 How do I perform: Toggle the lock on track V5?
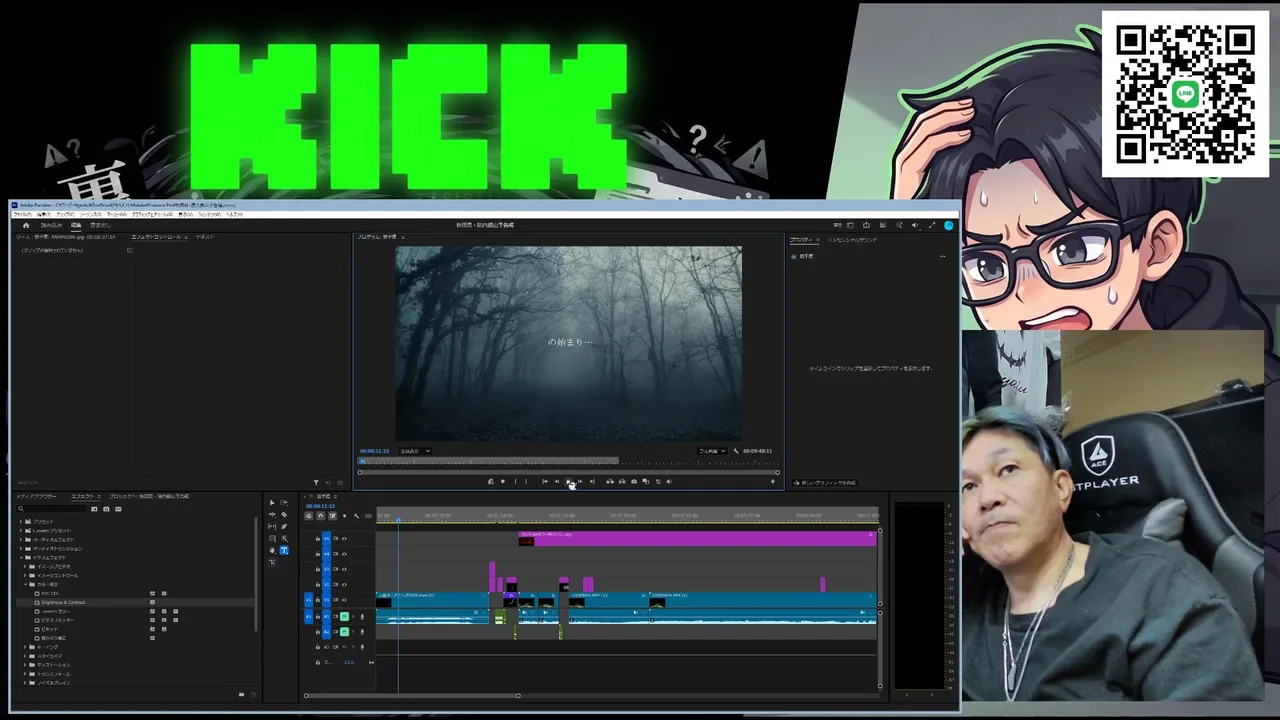[318, 539]
